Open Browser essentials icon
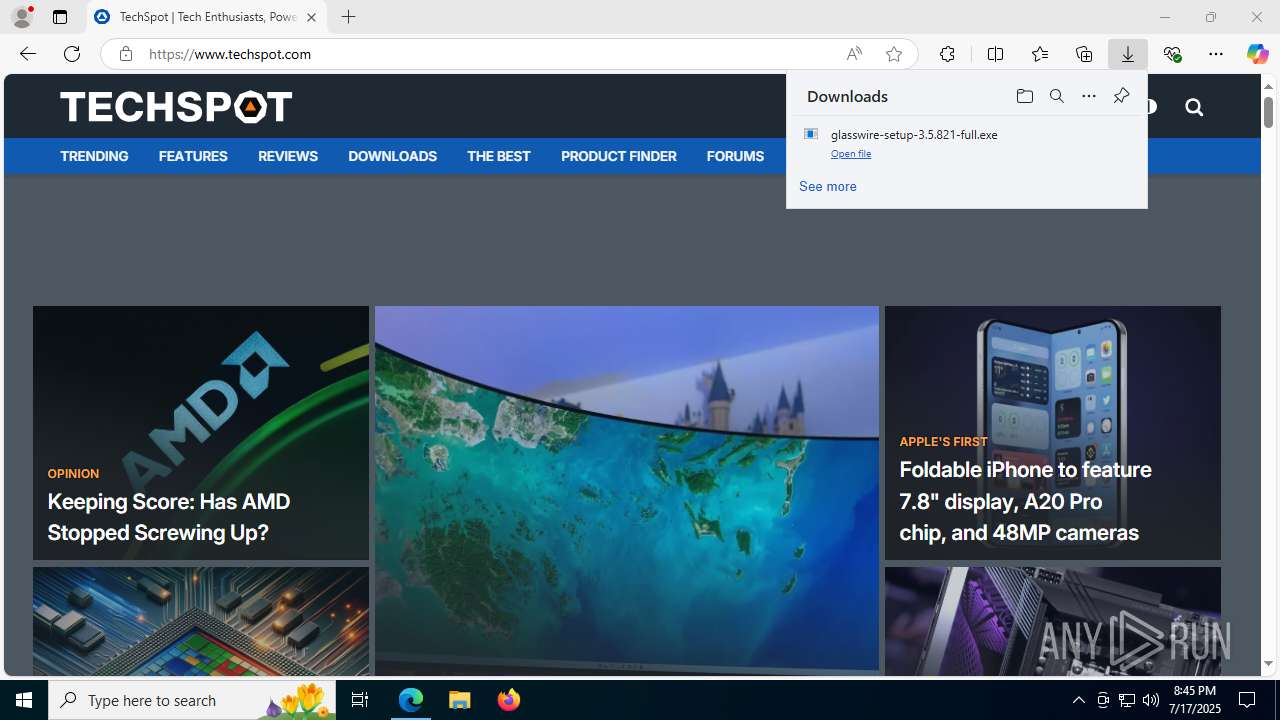The height and width of the screenshot is (720, 1280). pyautogui.click(x=1172, y=54)
